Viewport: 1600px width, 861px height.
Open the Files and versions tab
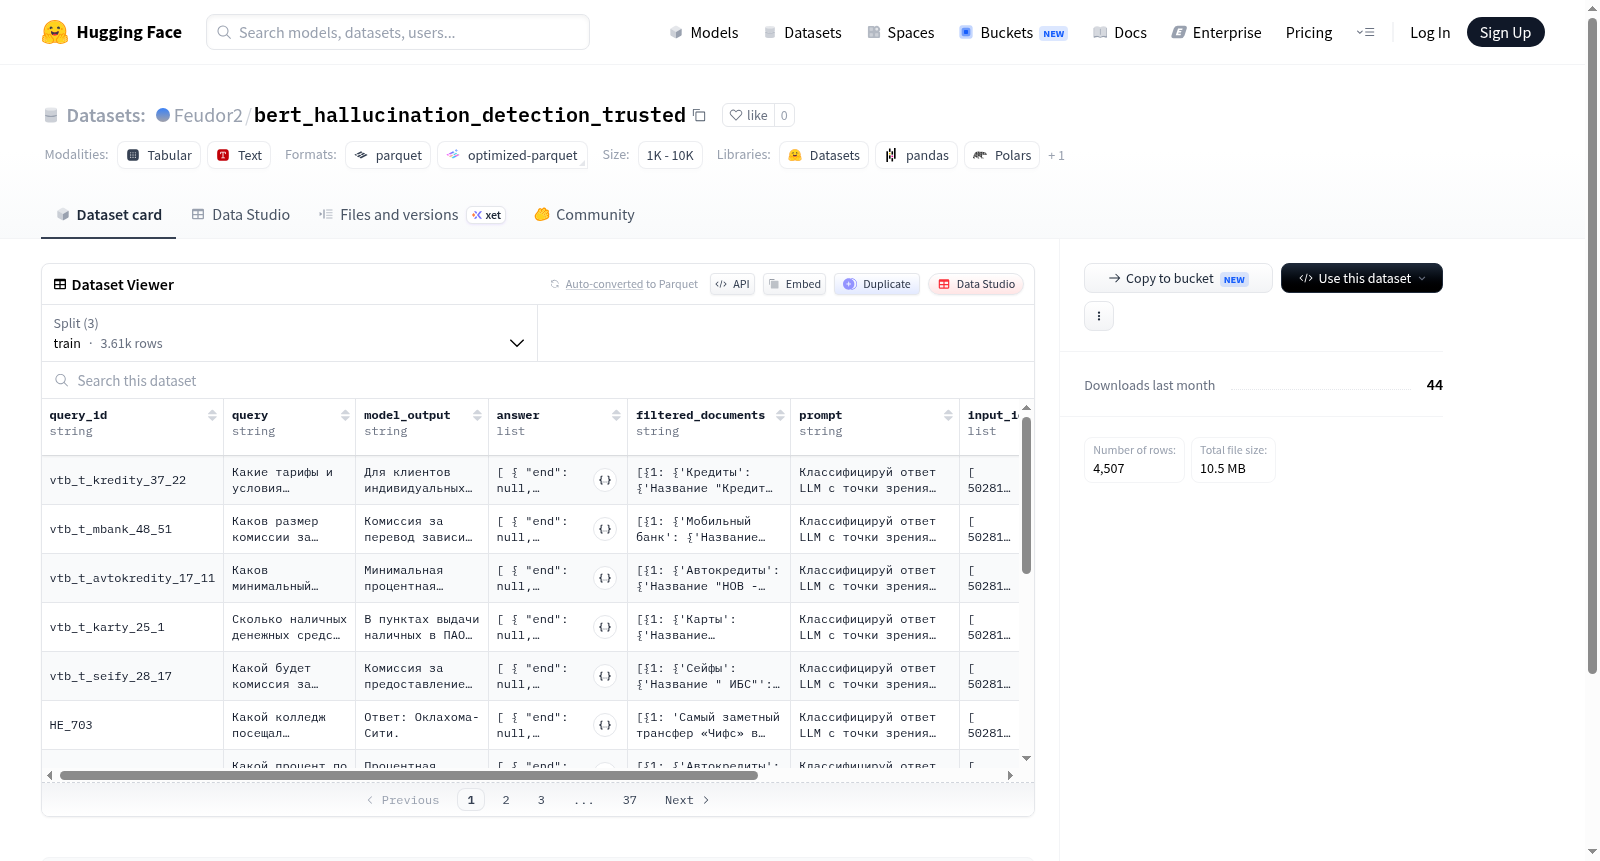coord(411,215)
